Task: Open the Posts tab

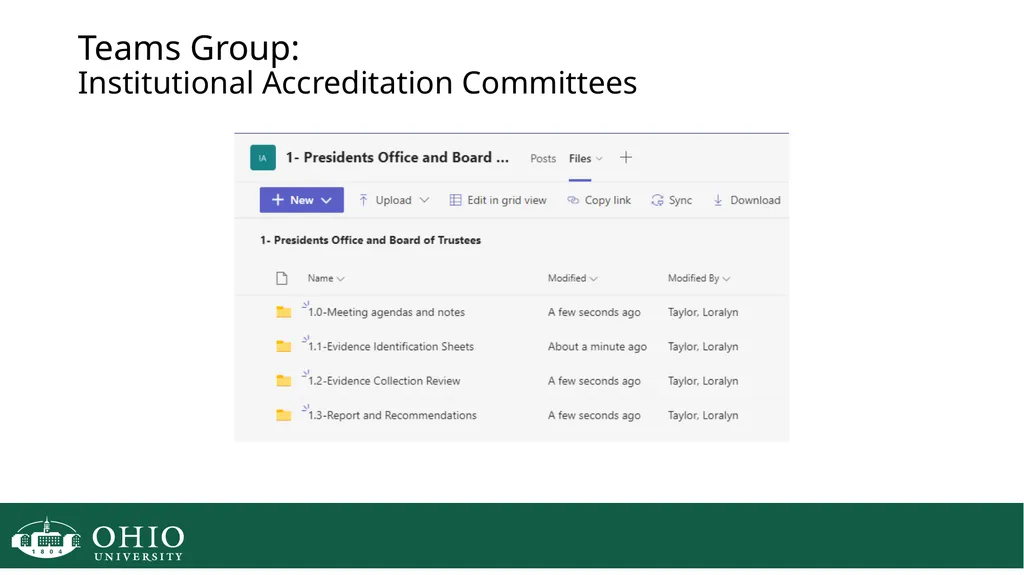Action: pyautogui.click(x=543, y=158)
